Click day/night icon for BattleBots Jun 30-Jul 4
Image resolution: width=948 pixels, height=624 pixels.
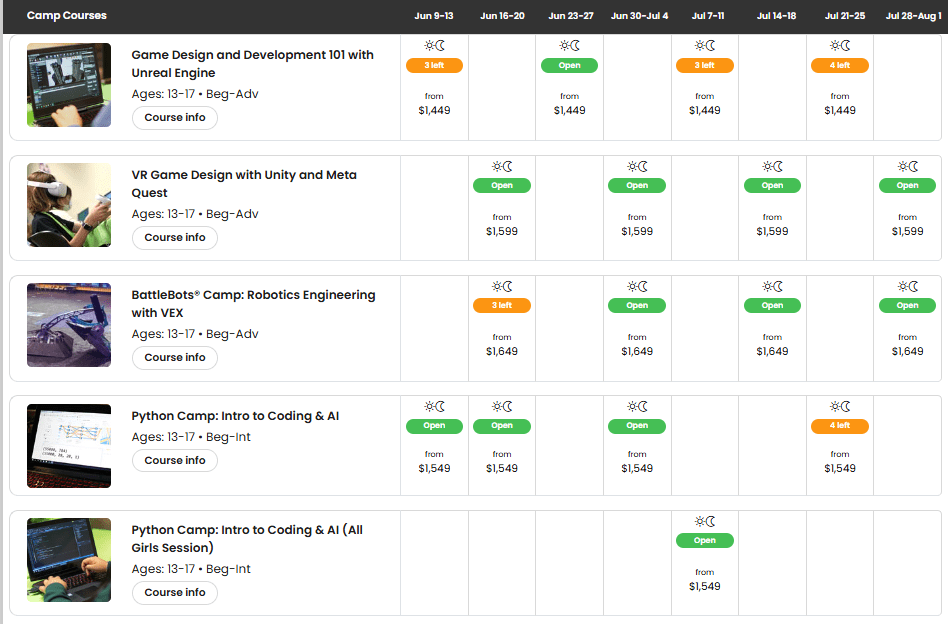pyautogui.click(x=637, y=286)
